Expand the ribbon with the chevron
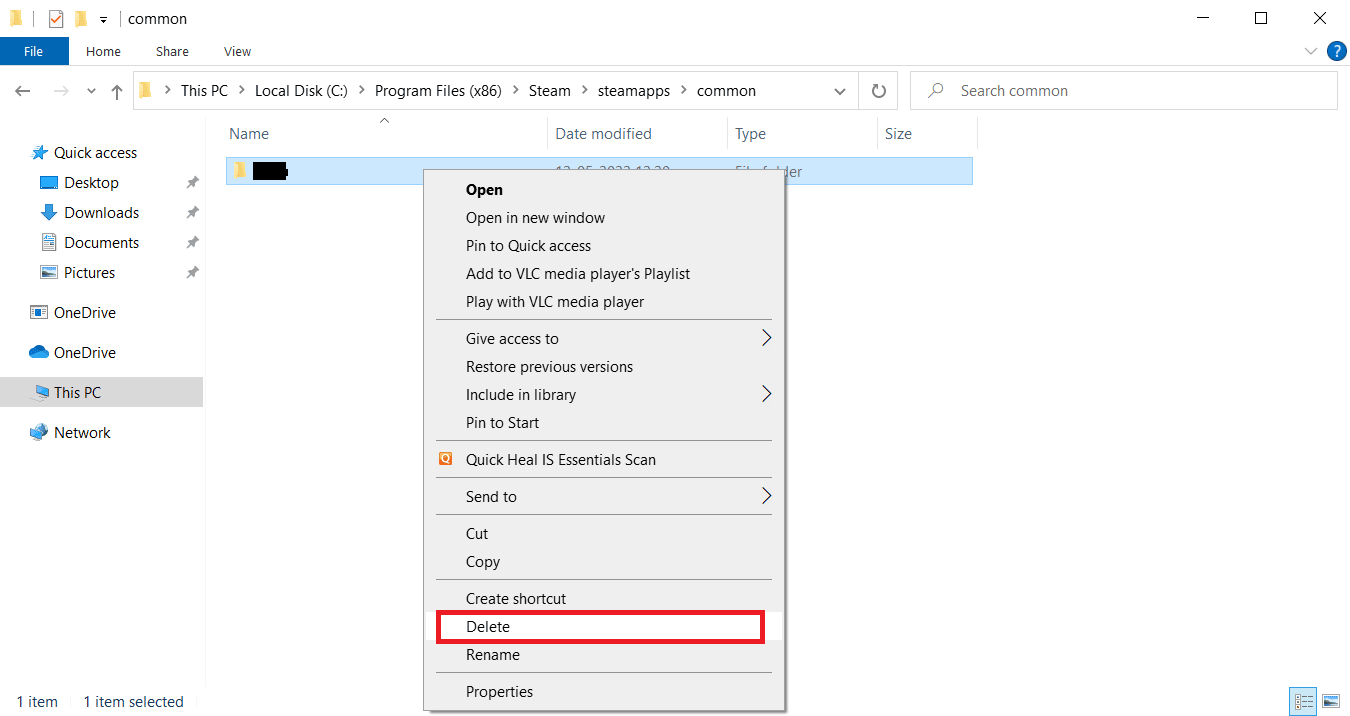Screen dimensions: 1350x716 point(1311,51)
